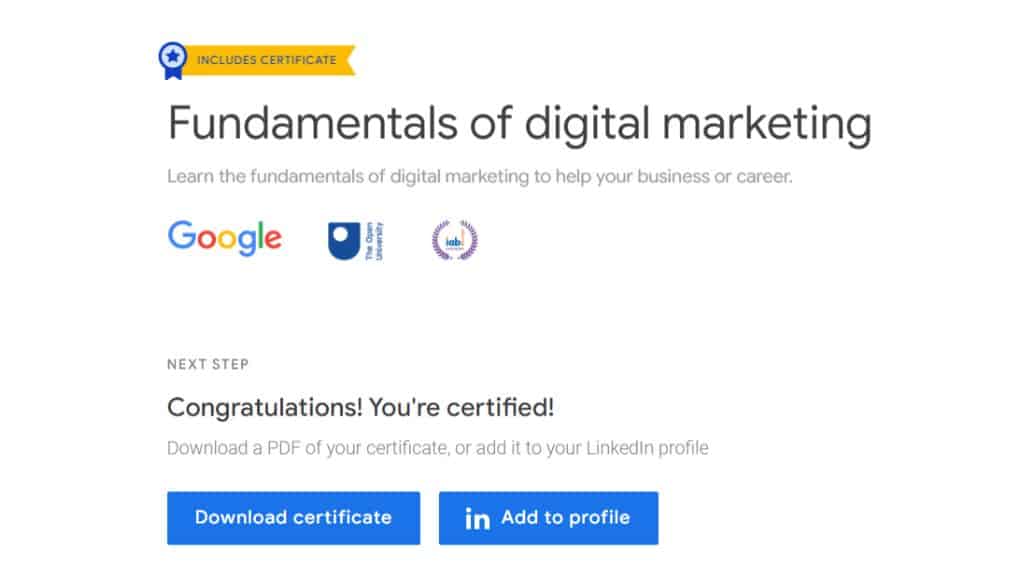Screen dimensions: 1024x576
Task: Click the multicolored G in the Google logo
Action: point(183,238)
